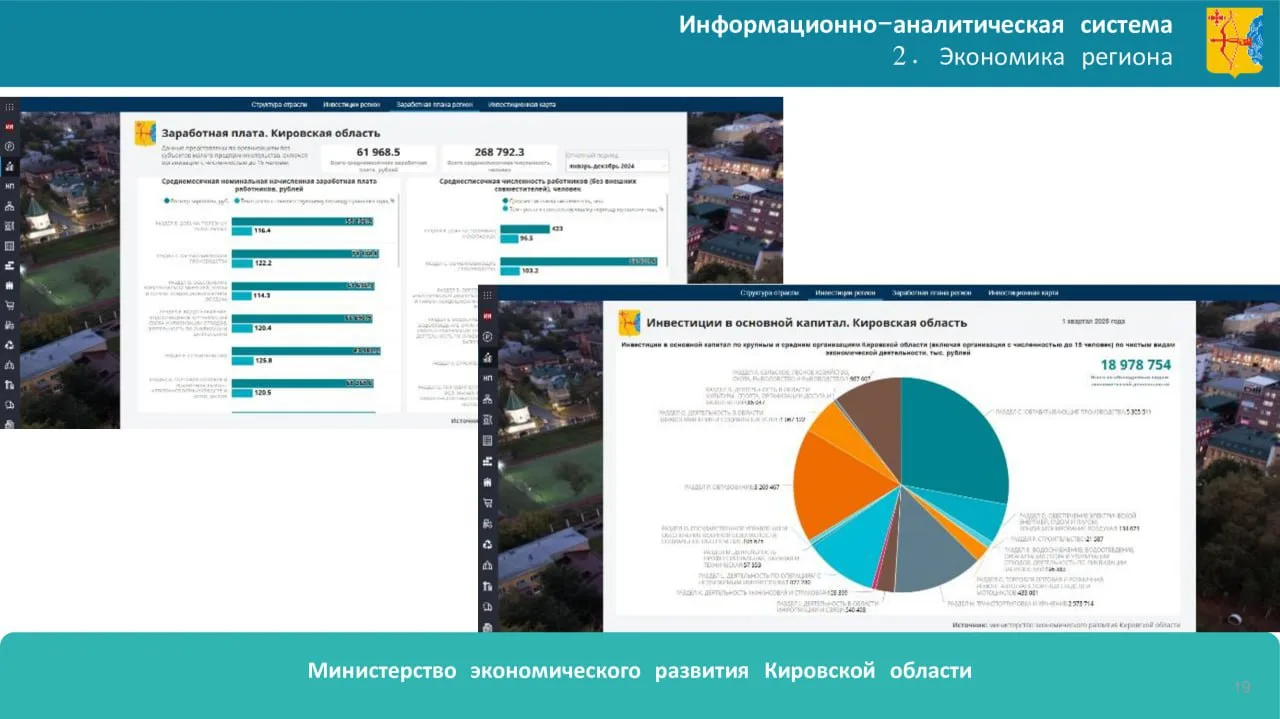Viewport: 1280px width, 719px height.
Task: Click apps grid icon atop salary dashboard sidebar
Action: tap(9, 105)
